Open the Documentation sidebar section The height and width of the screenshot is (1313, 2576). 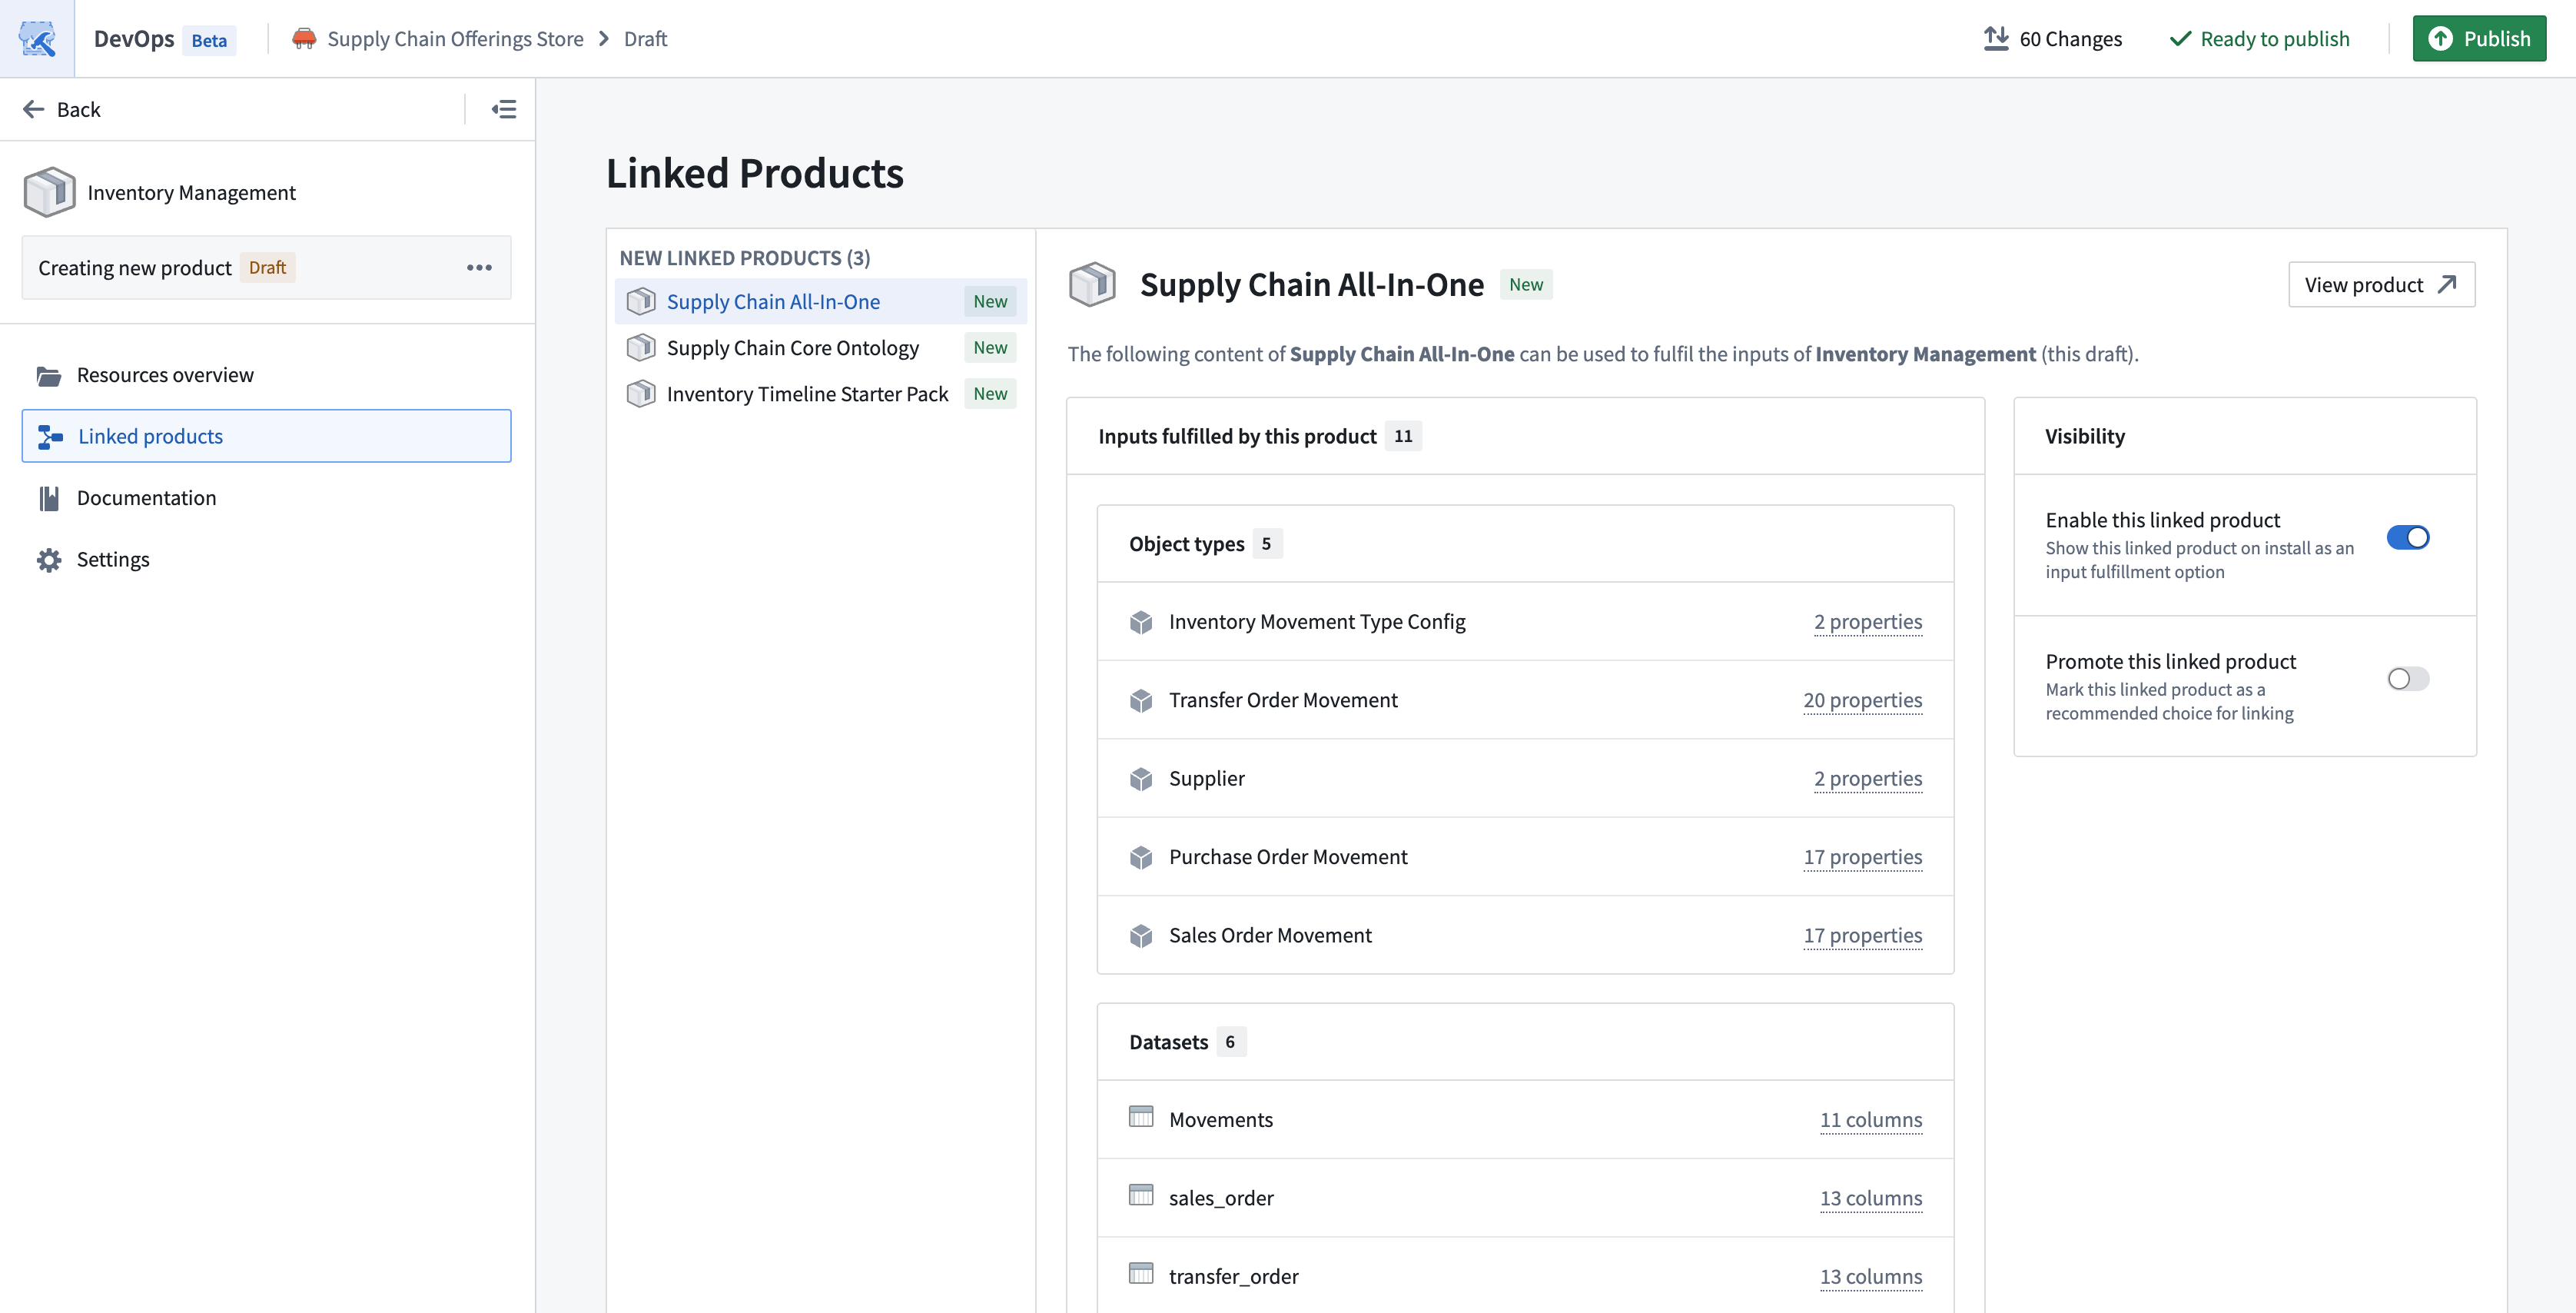tap(146, 497)
